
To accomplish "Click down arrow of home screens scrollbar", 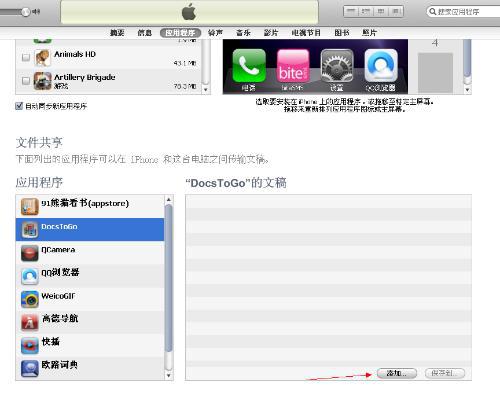I will tap(467, 89).
